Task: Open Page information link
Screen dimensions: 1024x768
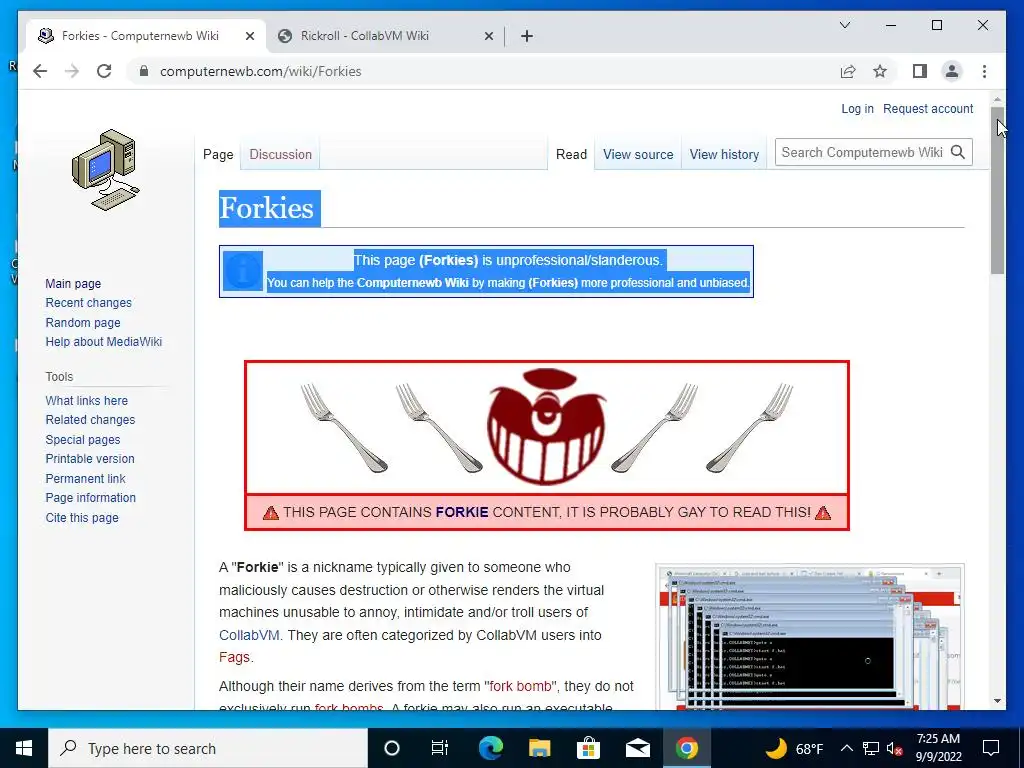Action: pyautogui.click(x=90, y=497)
